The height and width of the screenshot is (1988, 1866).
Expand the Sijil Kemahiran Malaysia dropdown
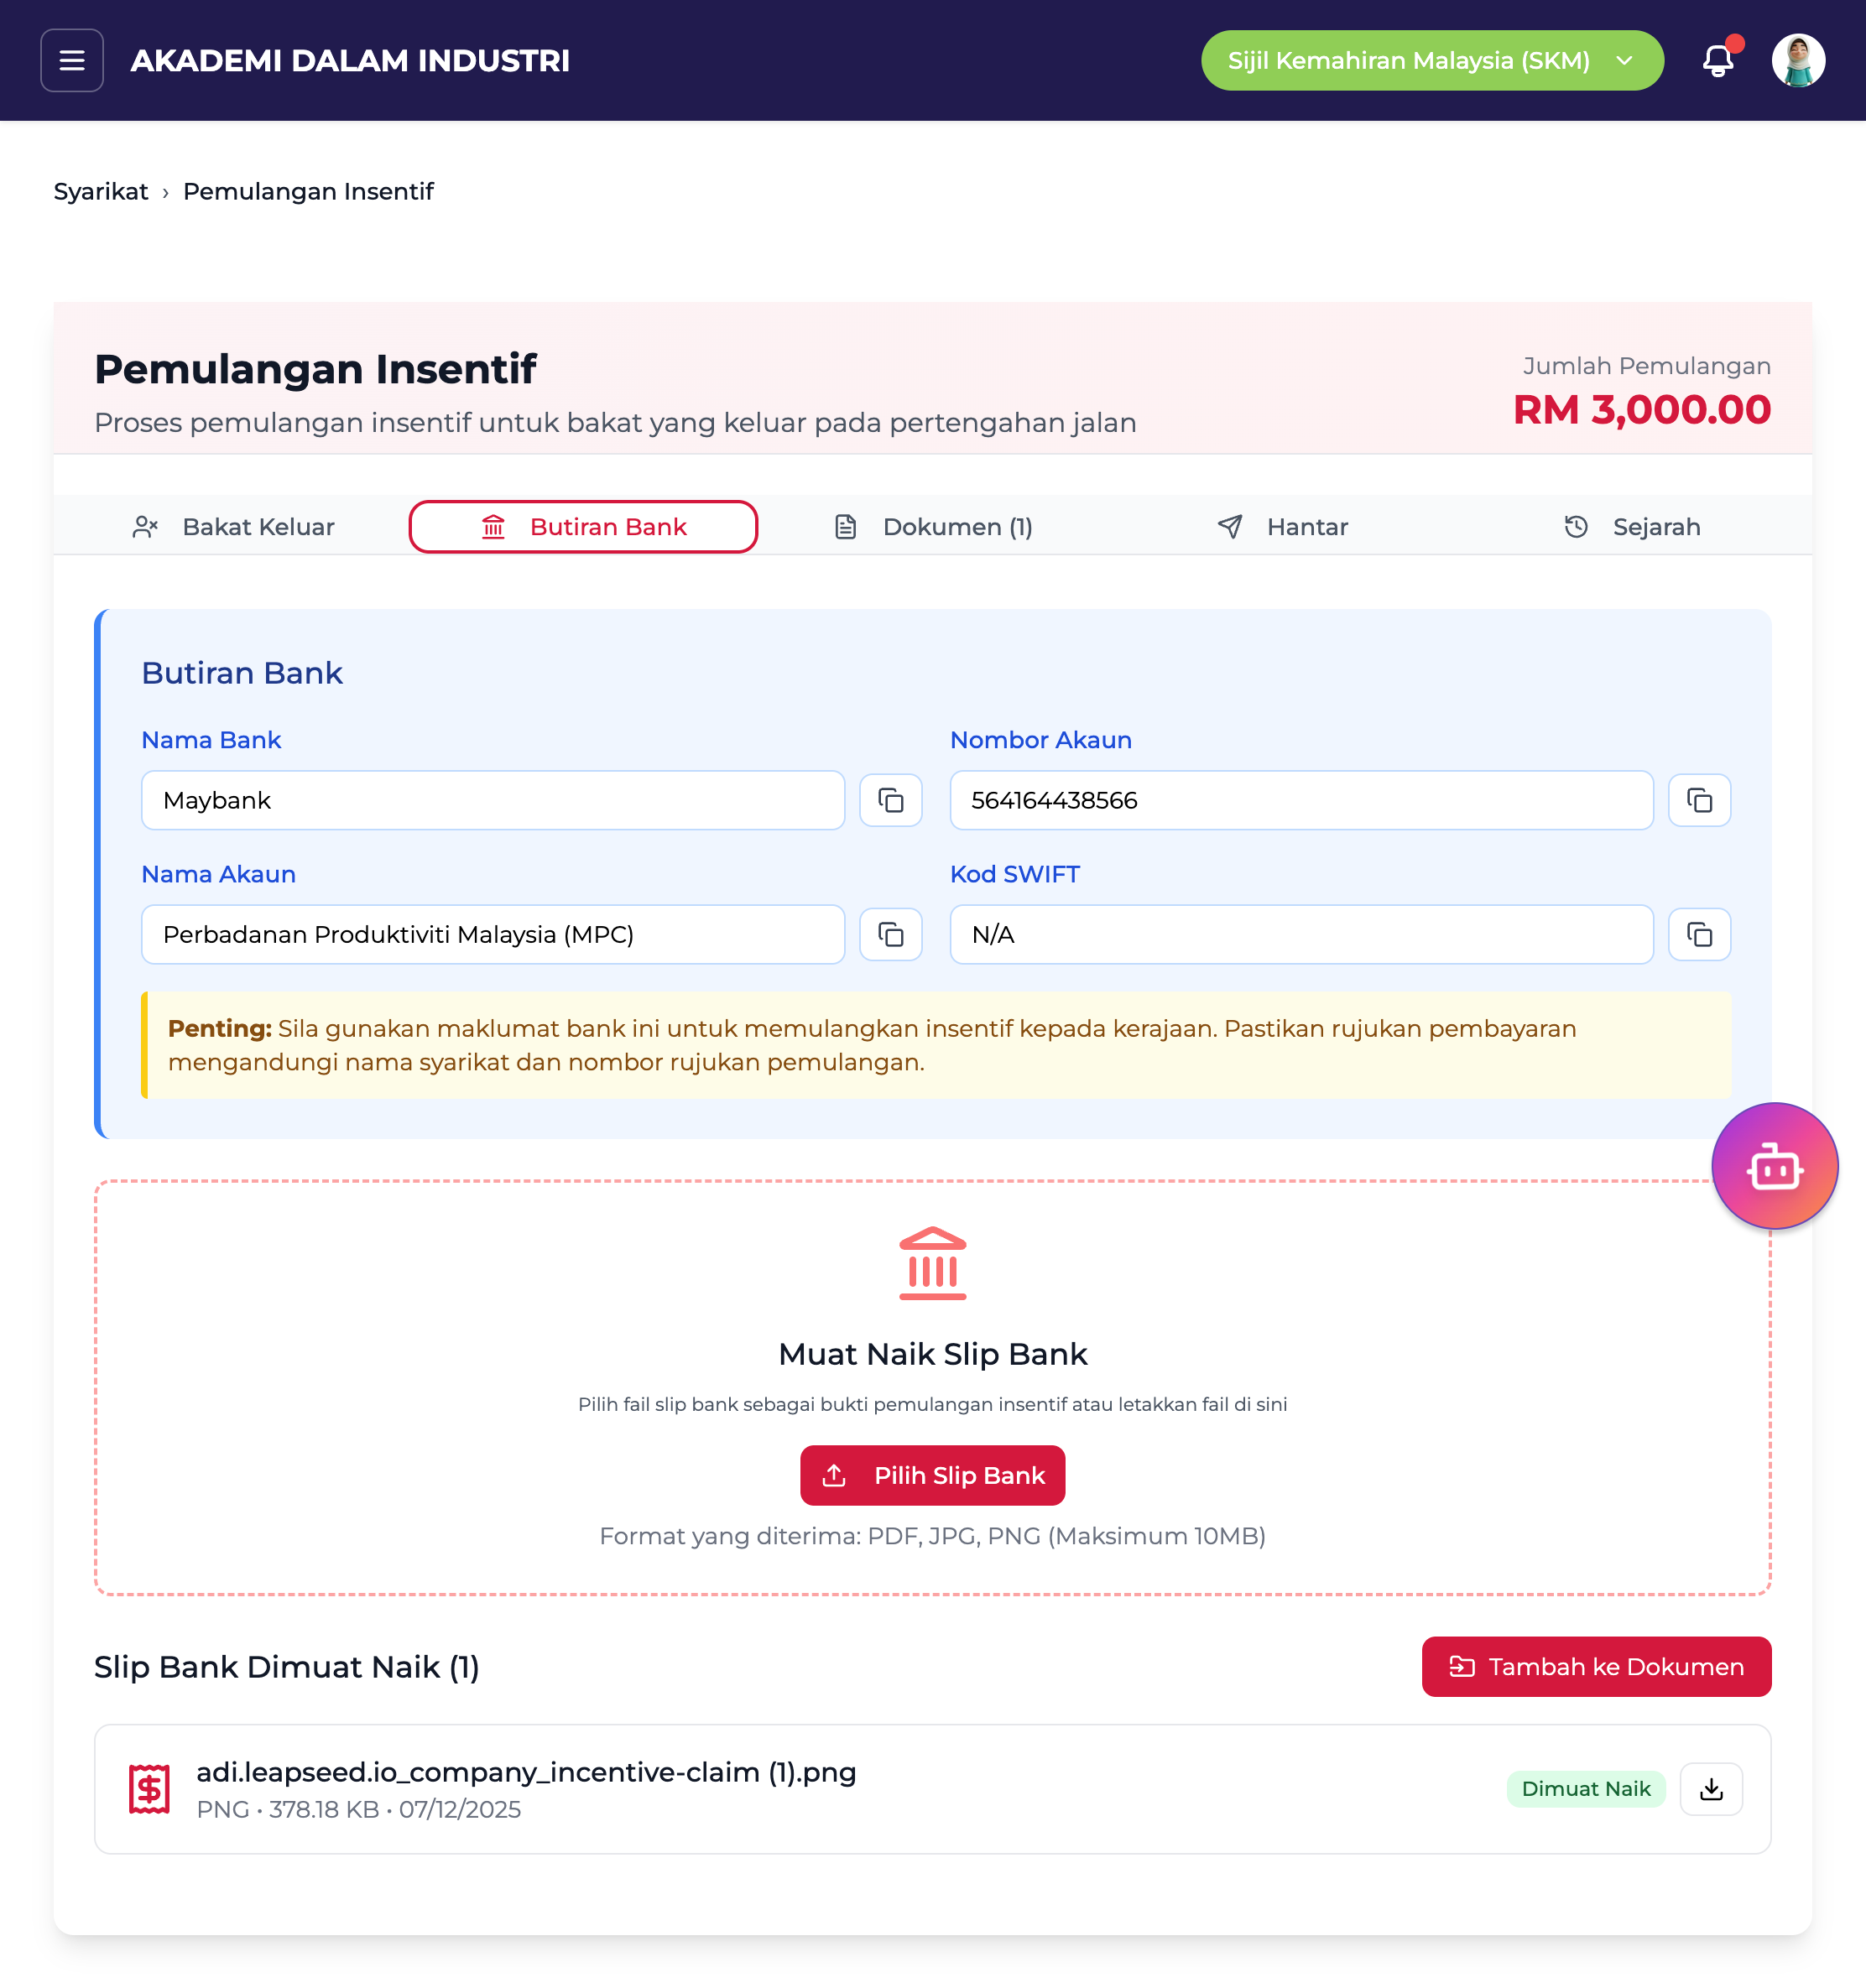[x=1431, y=61]
